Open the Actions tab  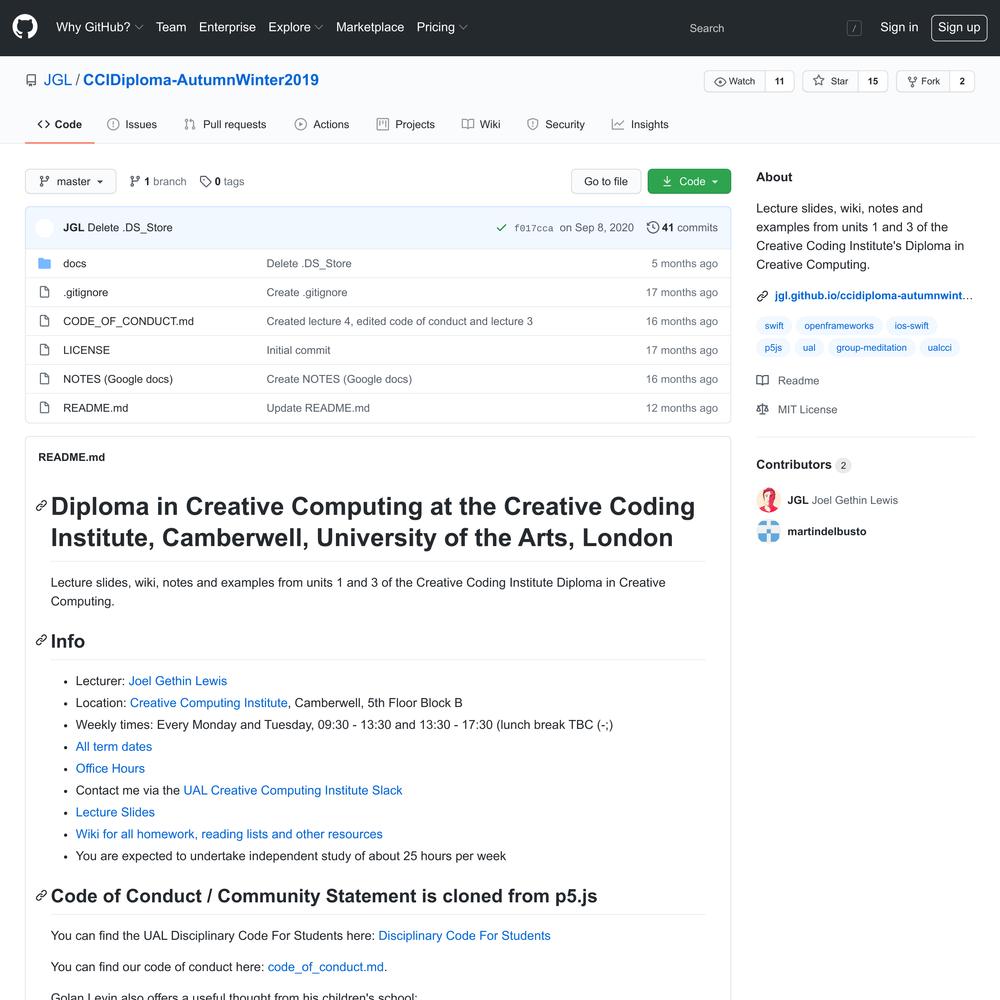coord(322,124)
